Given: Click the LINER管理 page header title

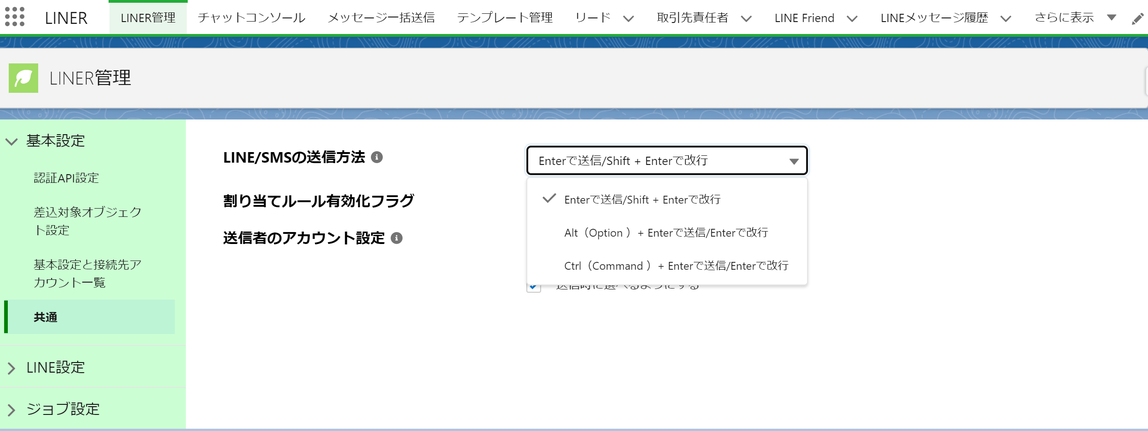Looking at the screenshot, I should click(90, 78).
